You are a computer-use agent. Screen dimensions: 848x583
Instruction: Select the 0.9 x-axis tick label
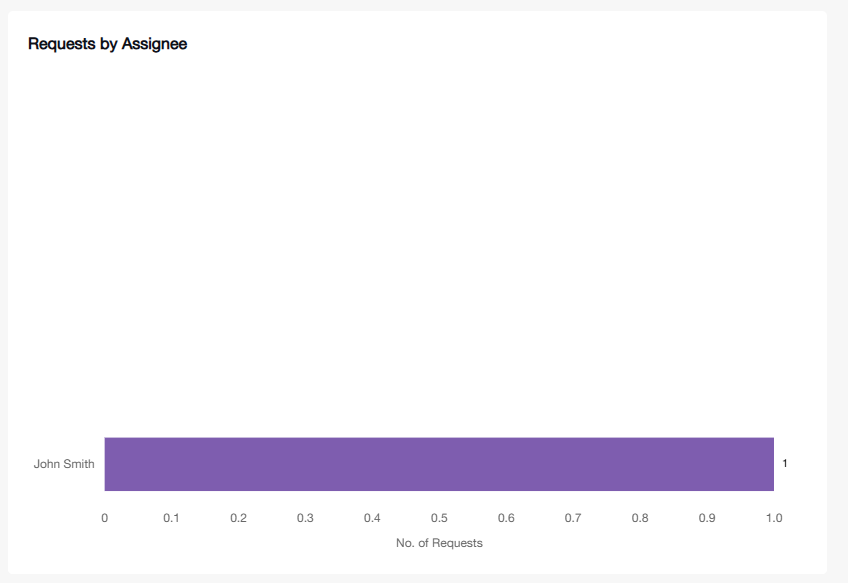(707, 518)
